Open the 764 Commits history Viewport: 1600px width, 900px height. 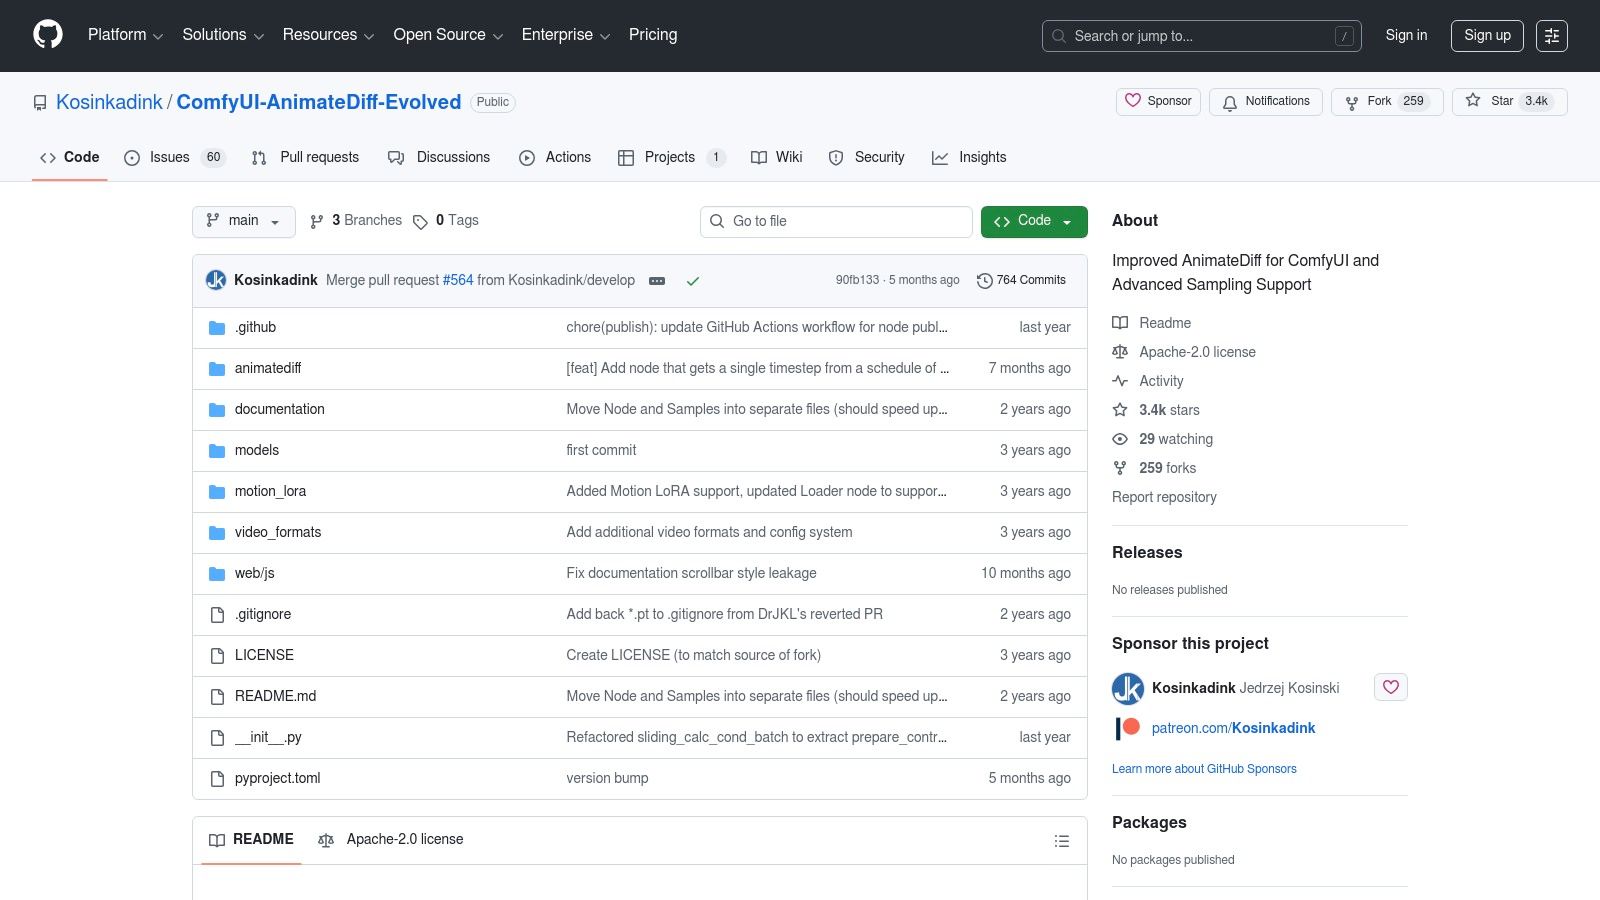[1021, 280]
